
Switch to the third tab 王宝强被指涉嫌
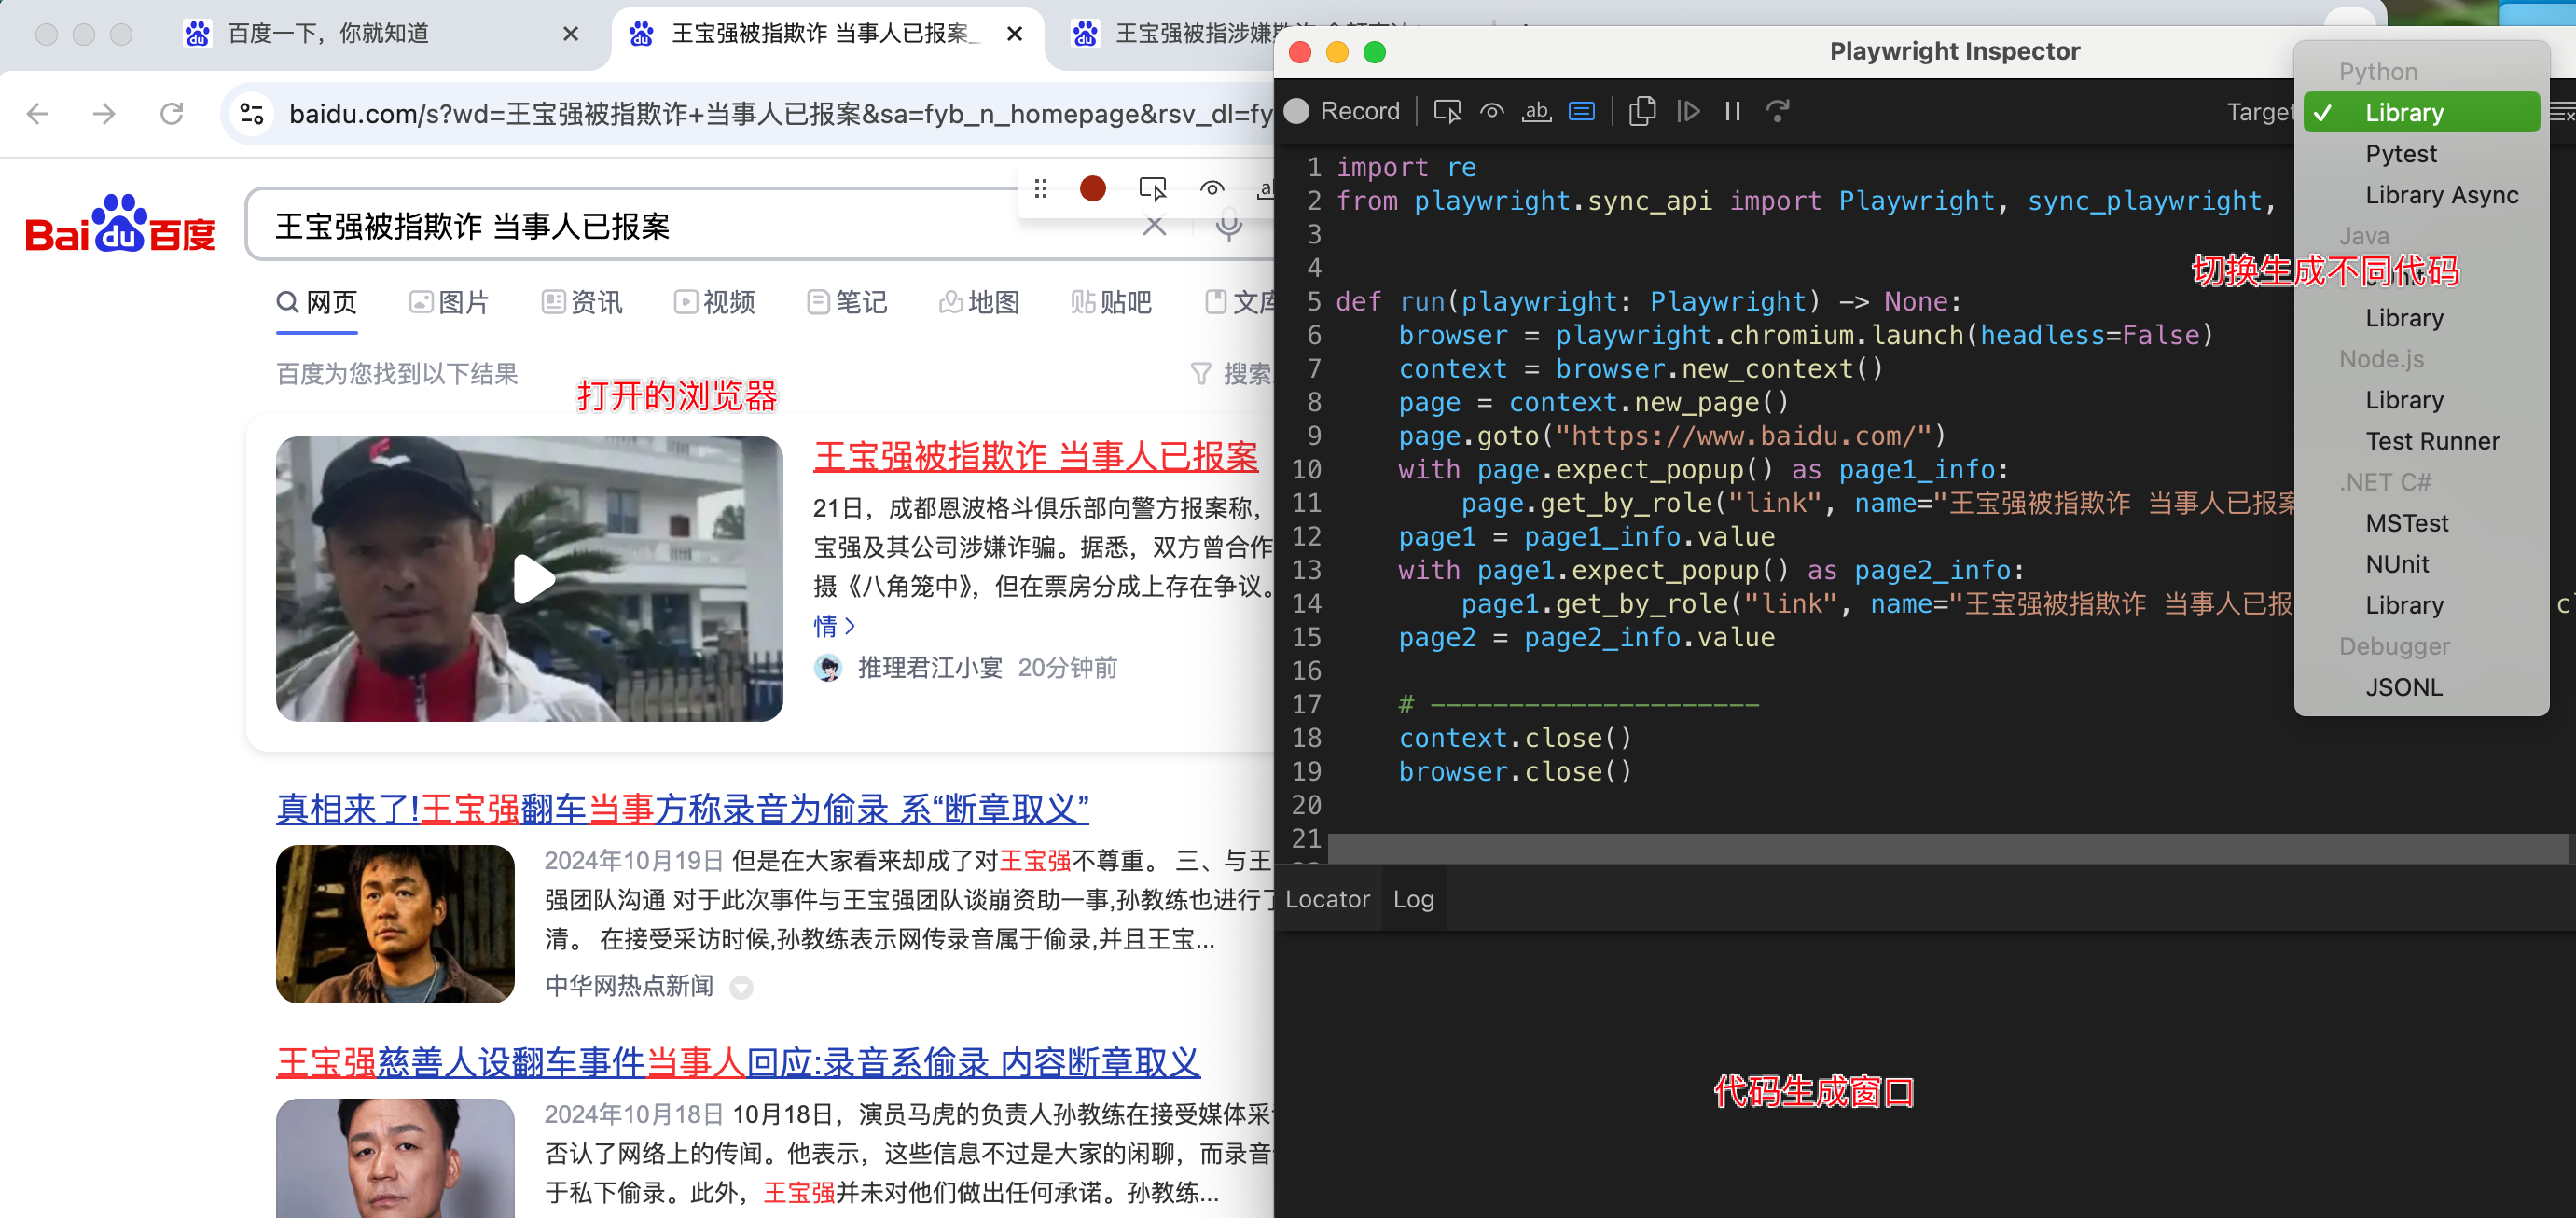click(1170, 34)
